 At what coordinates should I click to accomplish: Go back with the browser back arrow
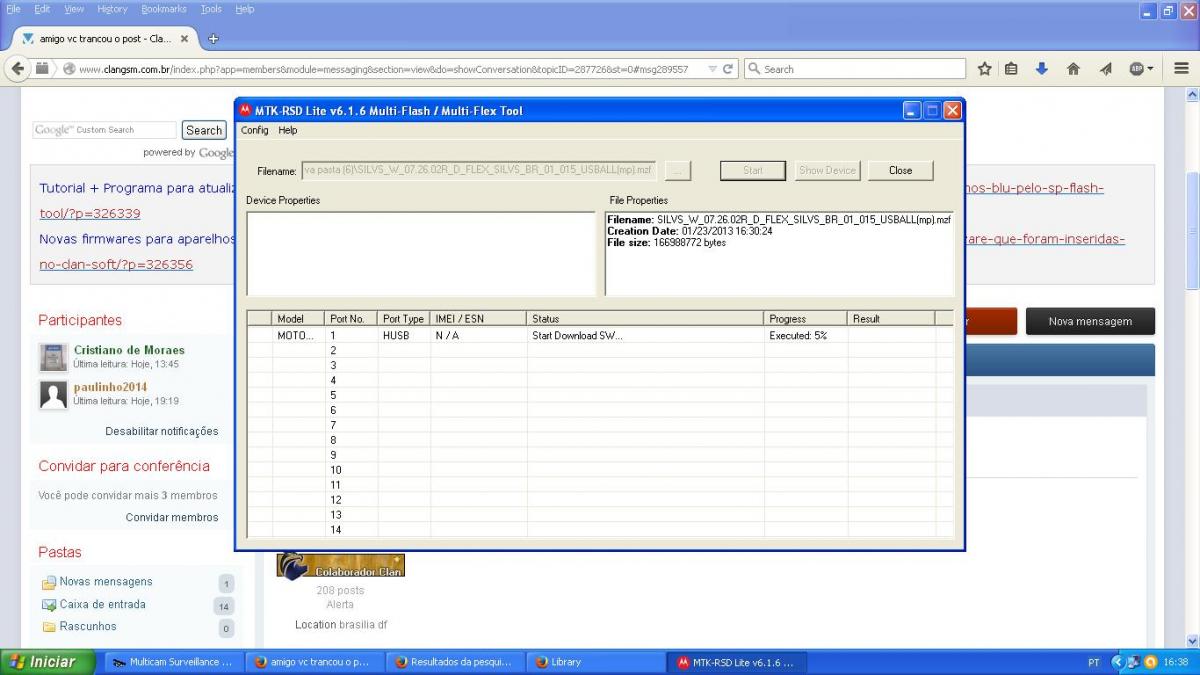point(17,69)
